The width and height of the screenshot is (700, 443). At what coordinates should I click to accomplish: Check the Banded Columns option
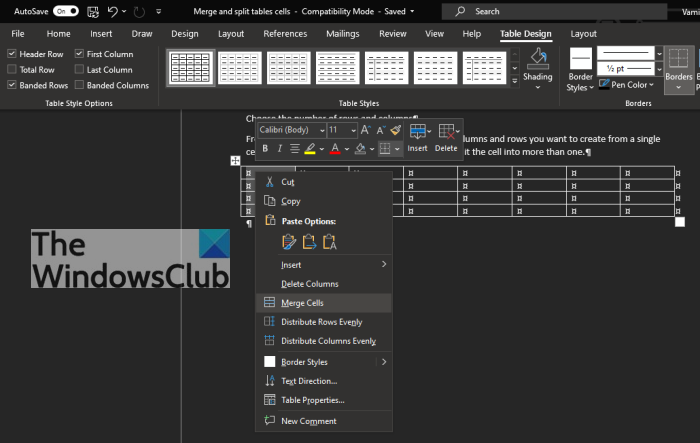click(x=80, y=85)
